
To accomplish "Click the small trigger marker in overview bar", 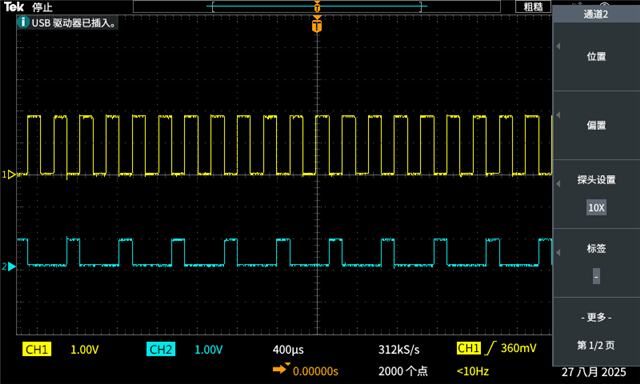I will pyautogui.click(x=317, y=7).
